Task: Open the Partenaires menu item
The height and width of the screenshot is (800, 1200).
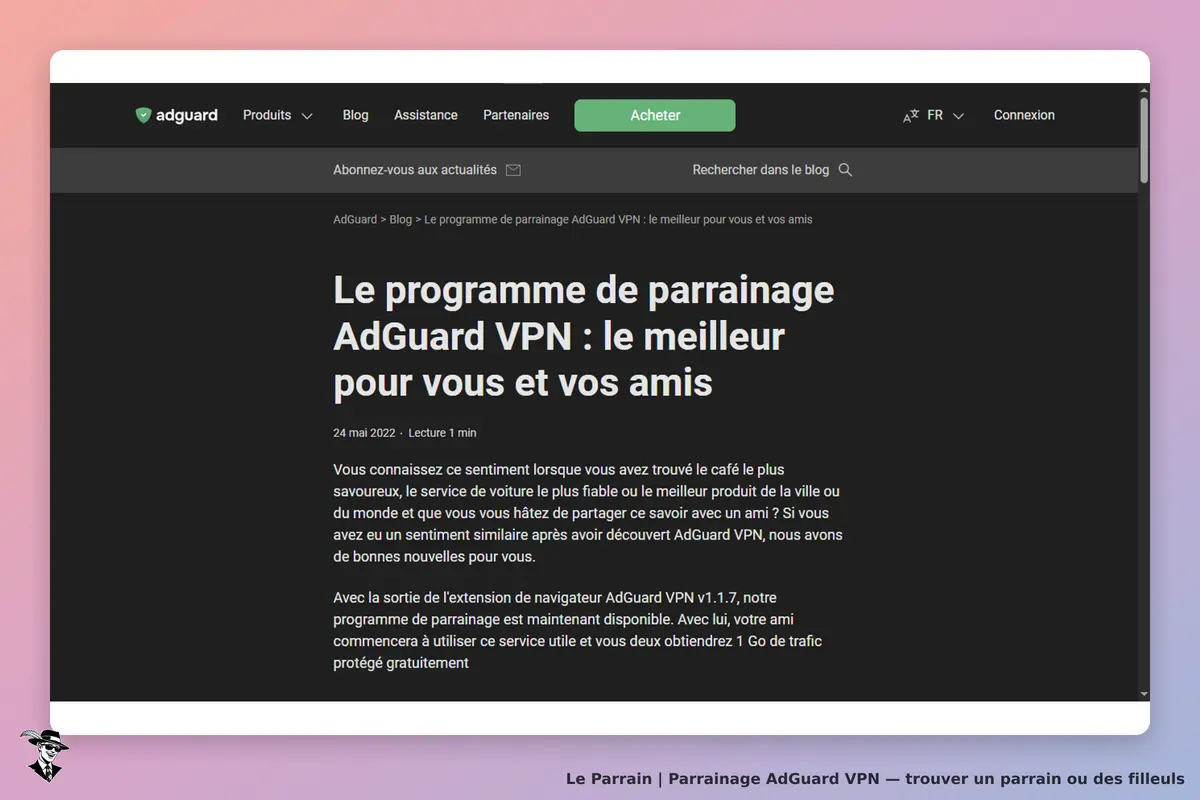Action: [516, 115]
